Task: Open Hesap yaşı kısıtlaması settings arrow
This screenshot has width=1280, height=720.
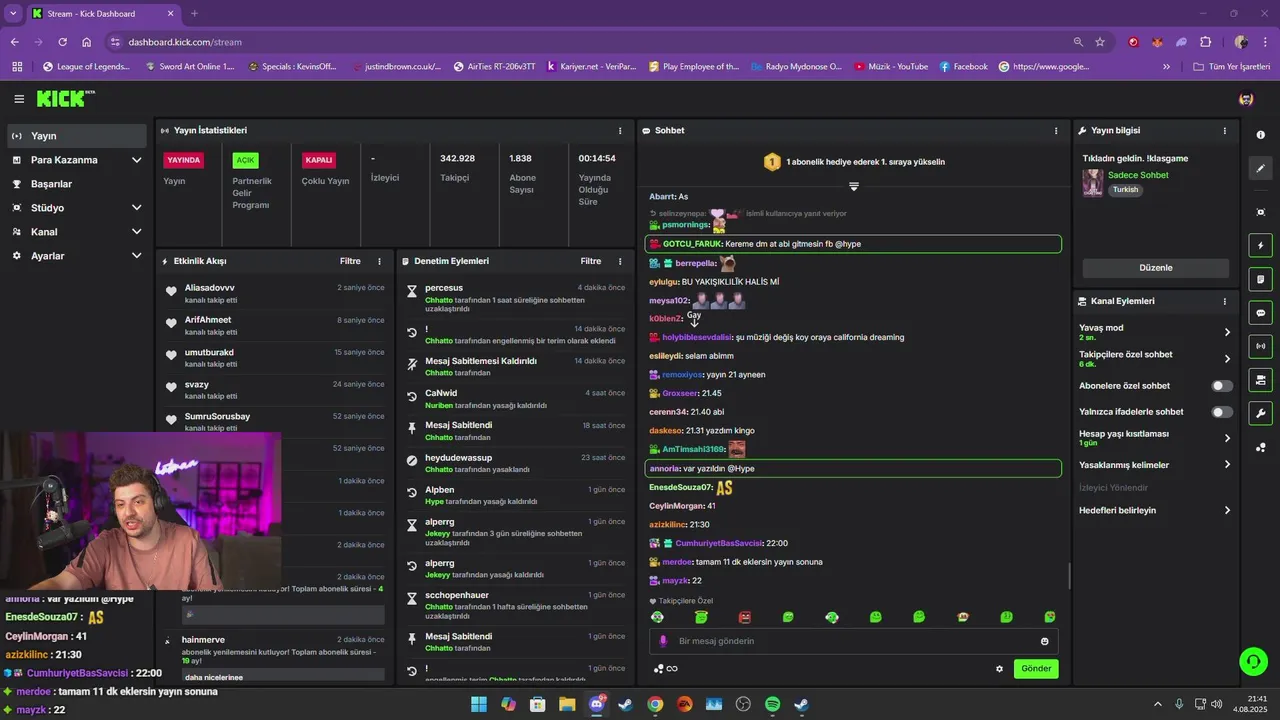Action: pos(1227,438)
